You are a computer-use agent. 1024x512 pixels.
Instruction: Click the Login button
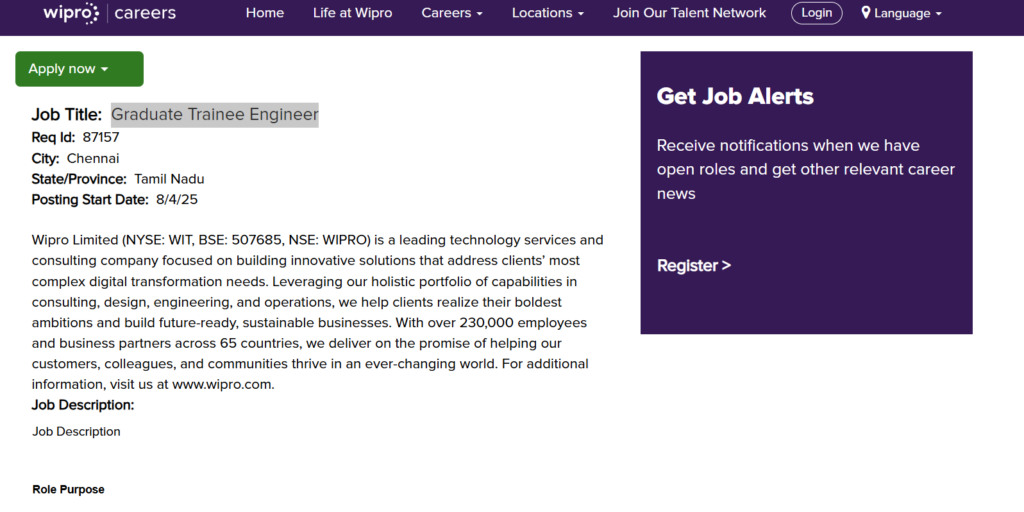pos(816,13)
